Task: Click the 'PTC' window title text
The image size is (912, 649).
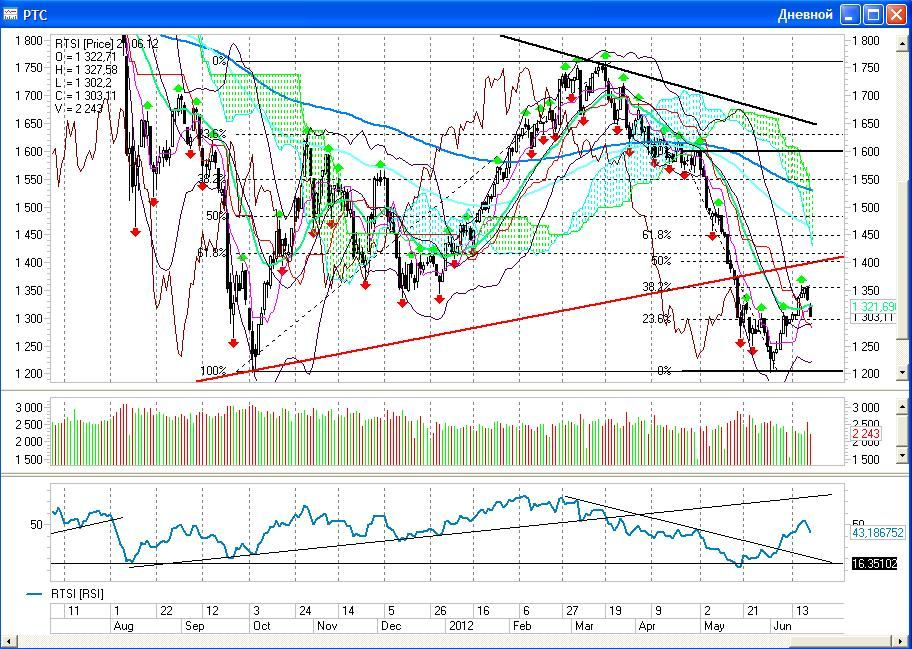Action: (x=35, y=16)
